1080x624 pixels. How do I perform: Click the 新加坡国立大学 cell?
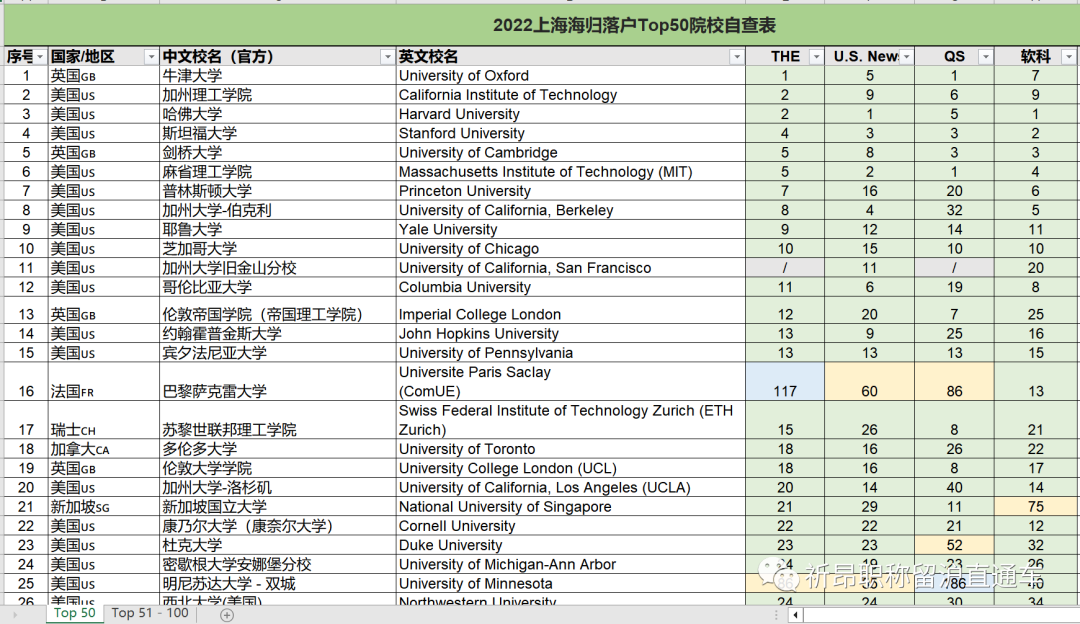coord(278,508)
